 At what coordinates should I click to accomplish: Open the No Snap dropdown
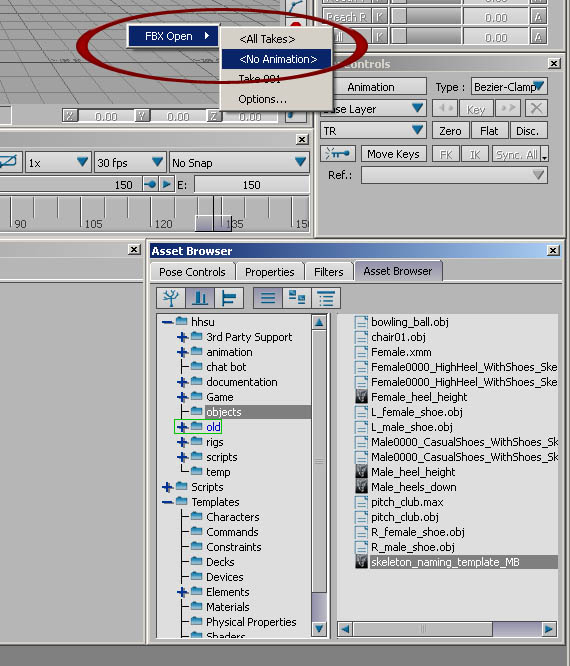point(239,162)
